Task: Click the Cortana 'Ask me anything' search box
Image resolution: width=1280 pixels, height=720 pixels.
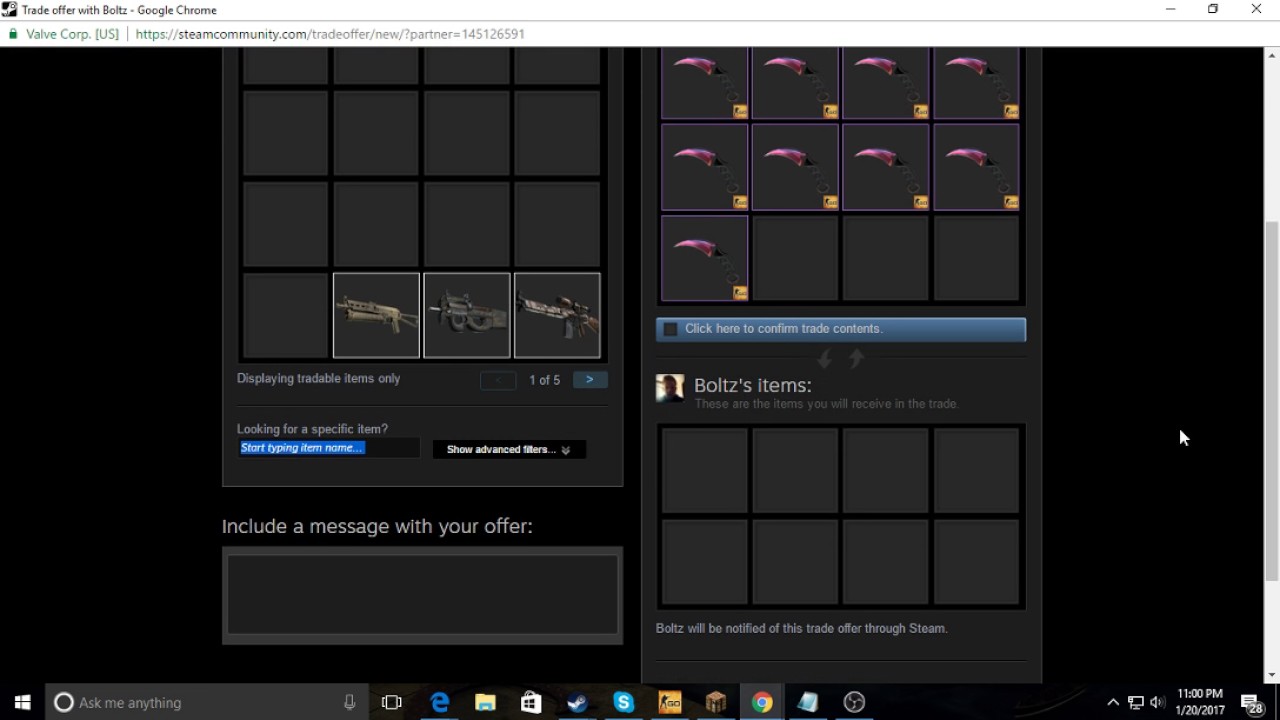Action: (x=207, y=702)
